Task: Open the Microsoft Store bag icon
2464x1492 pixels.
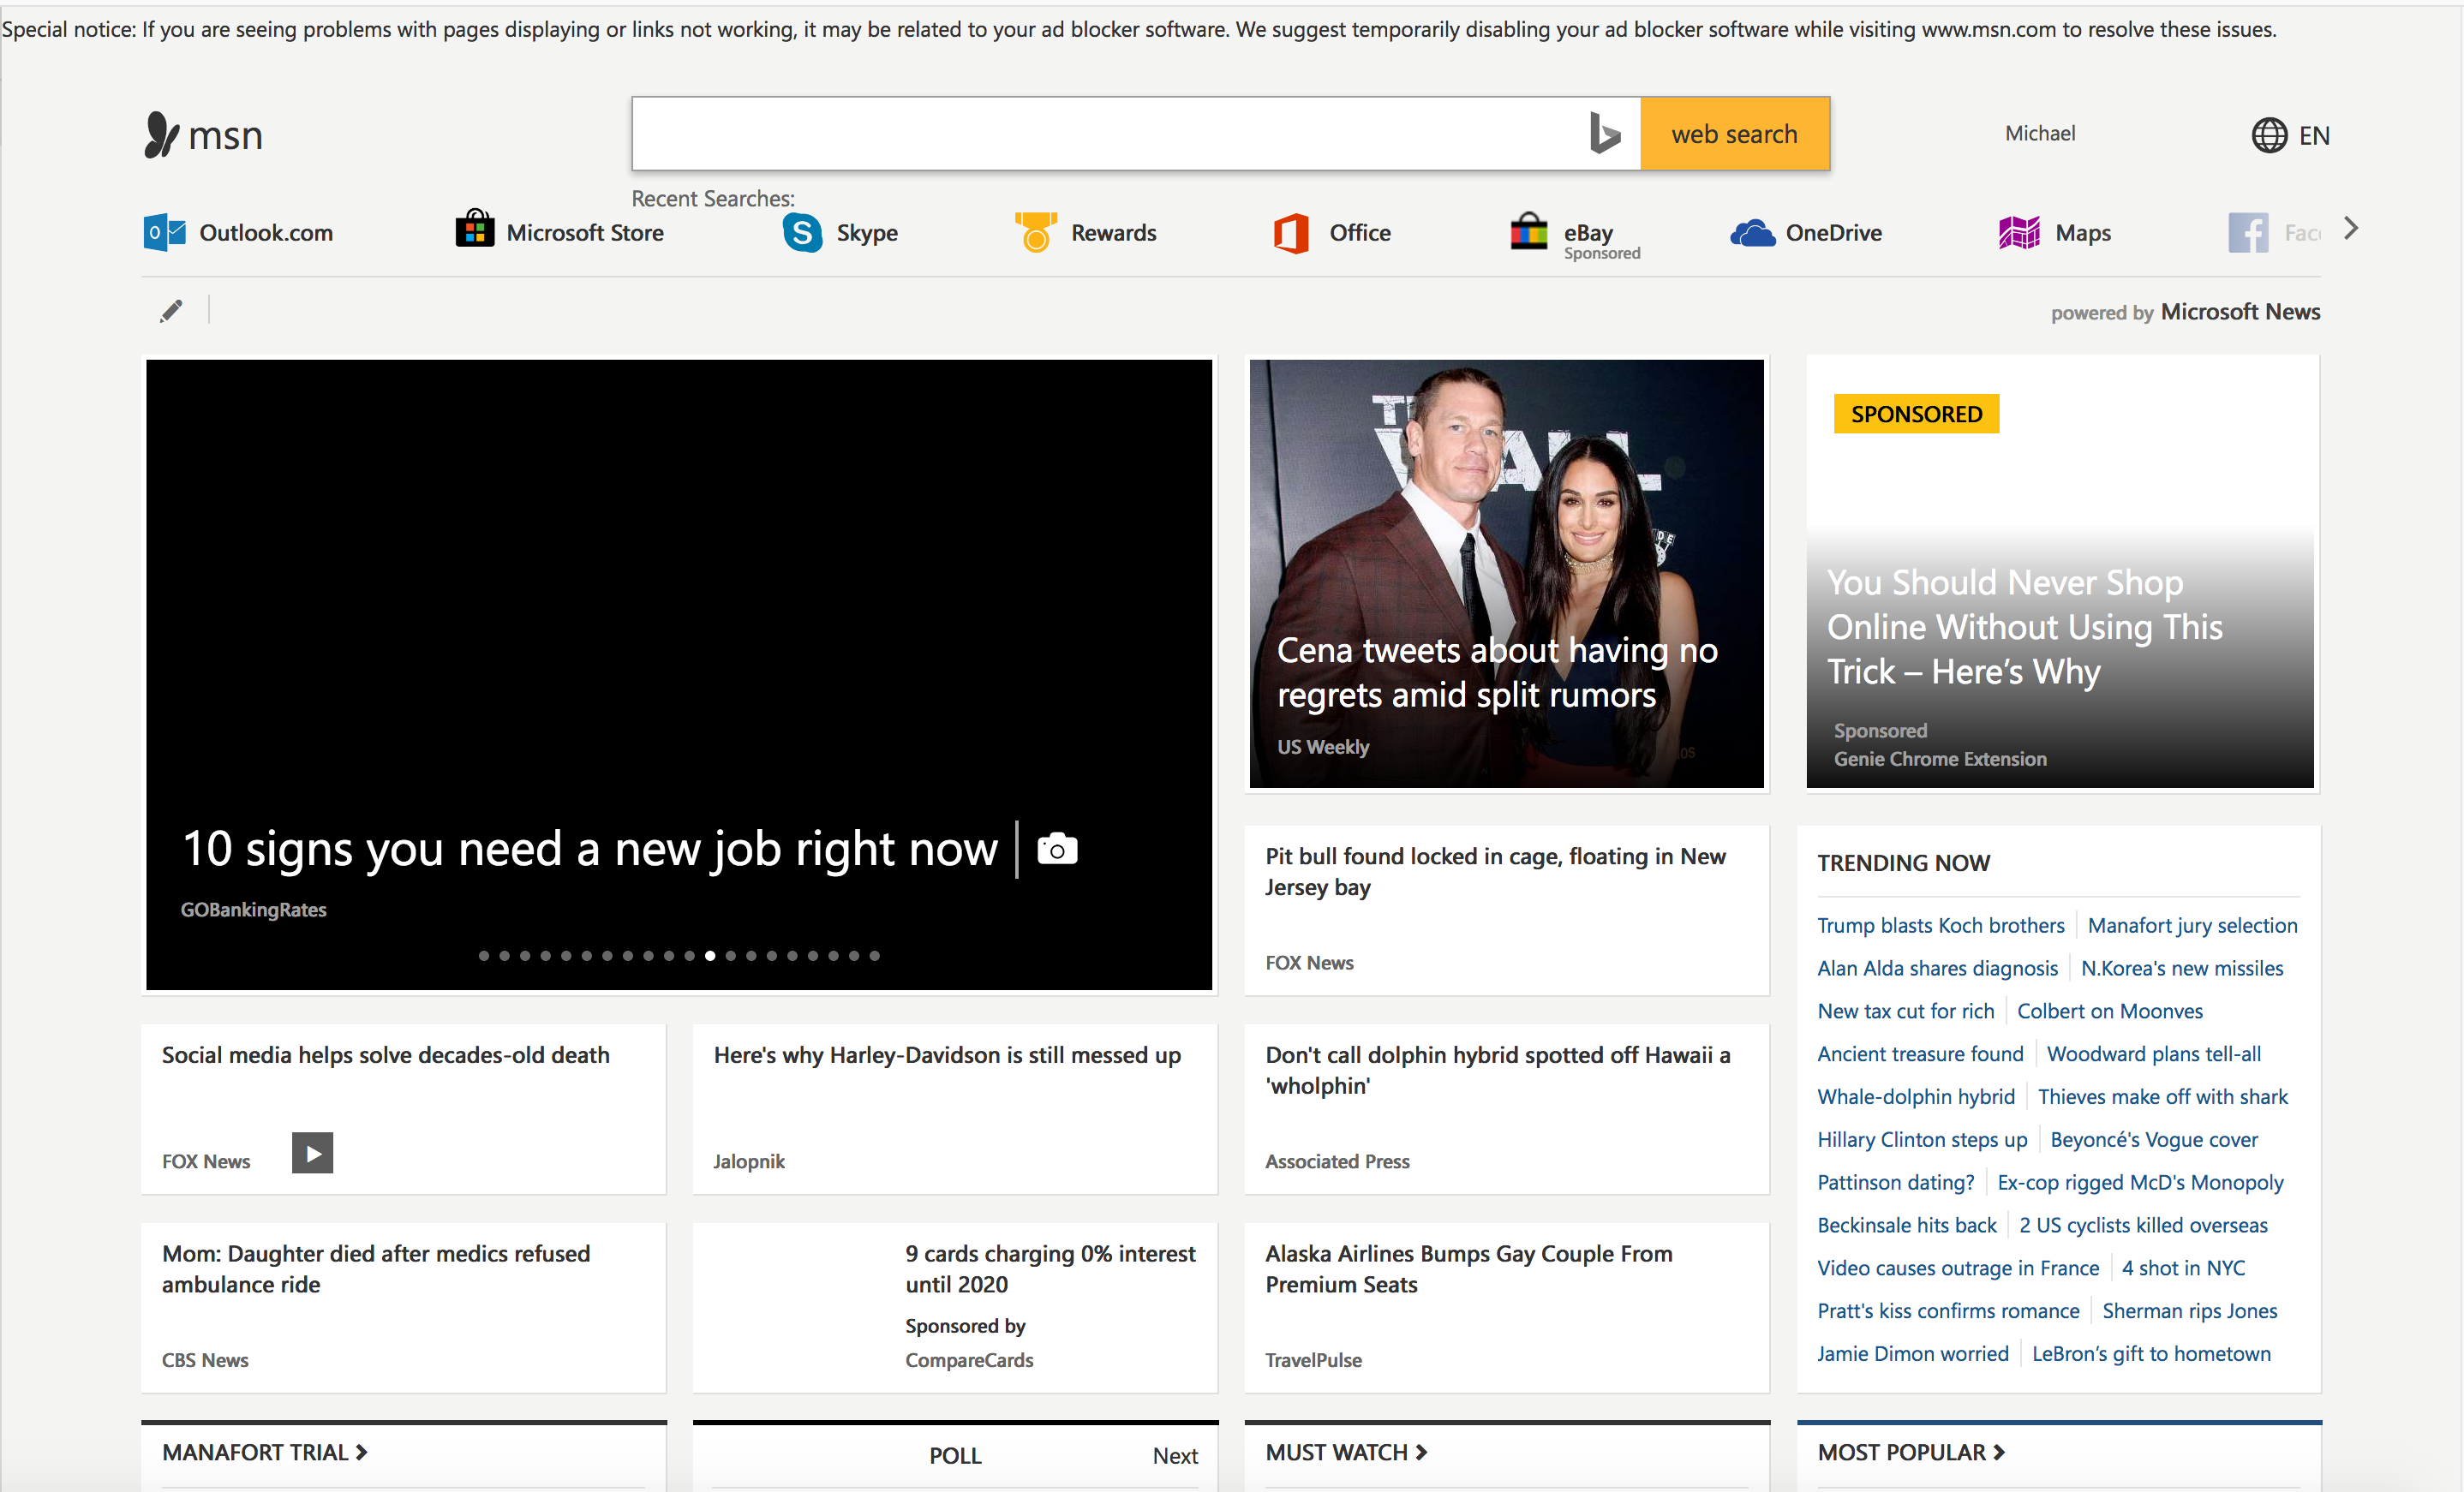Action: click(x=475, y=229)
